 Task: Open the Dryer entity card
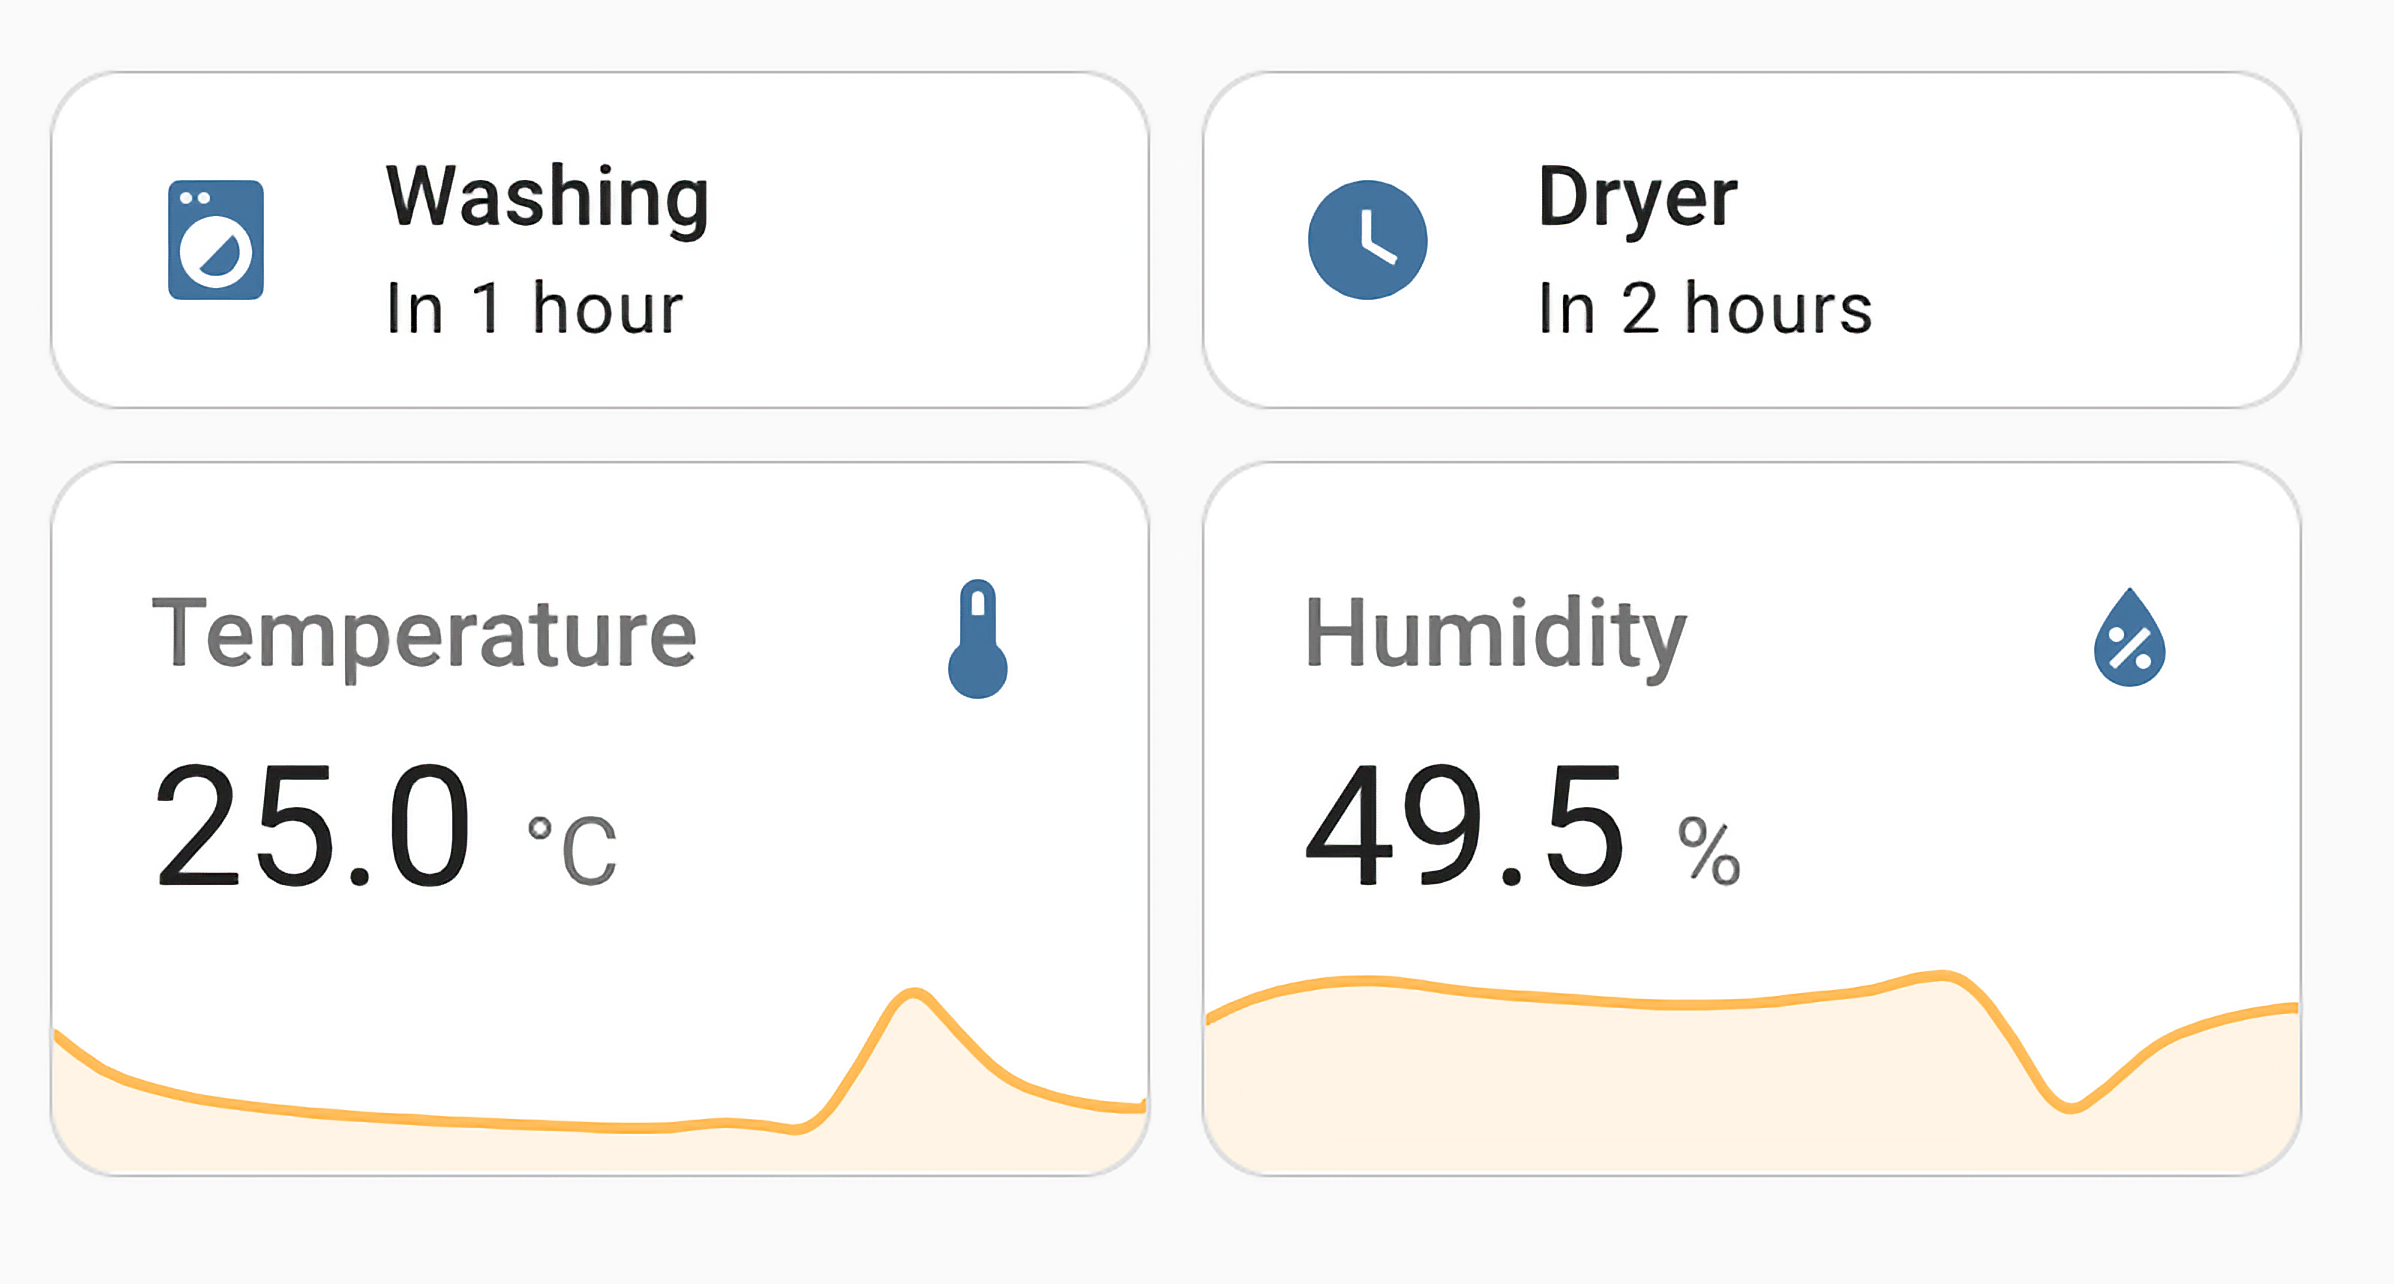point(1752,240)
